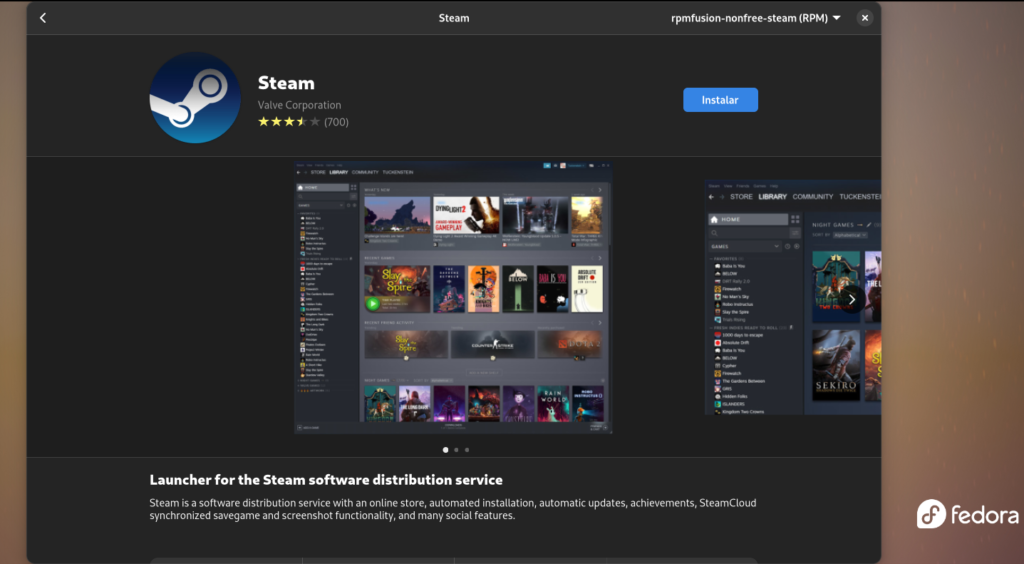Click the Instalar button
Image resolution: width=1024 pixels, height=564 pixels.
(720, 100)
